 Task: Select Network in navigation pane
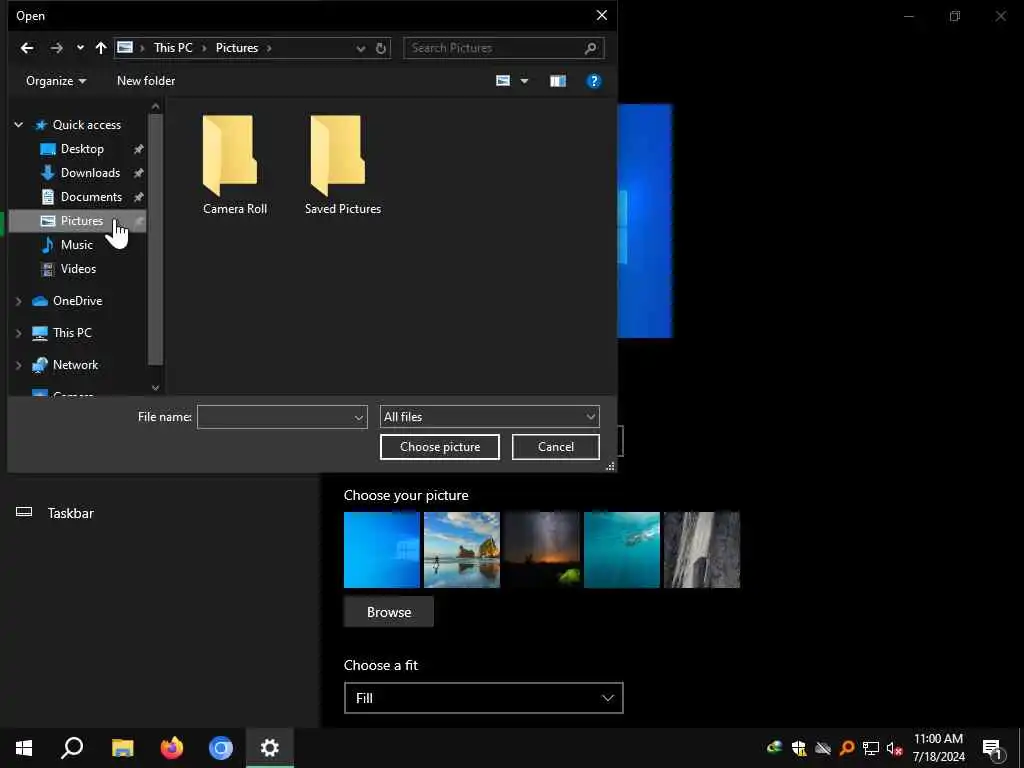click(75, 365)
